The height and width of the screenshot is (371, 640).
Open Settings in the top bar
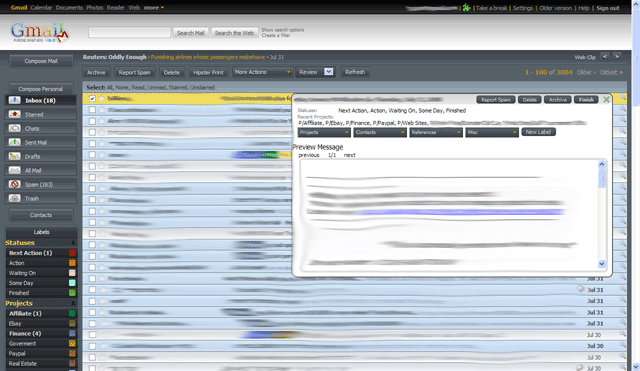coord(522,8)
